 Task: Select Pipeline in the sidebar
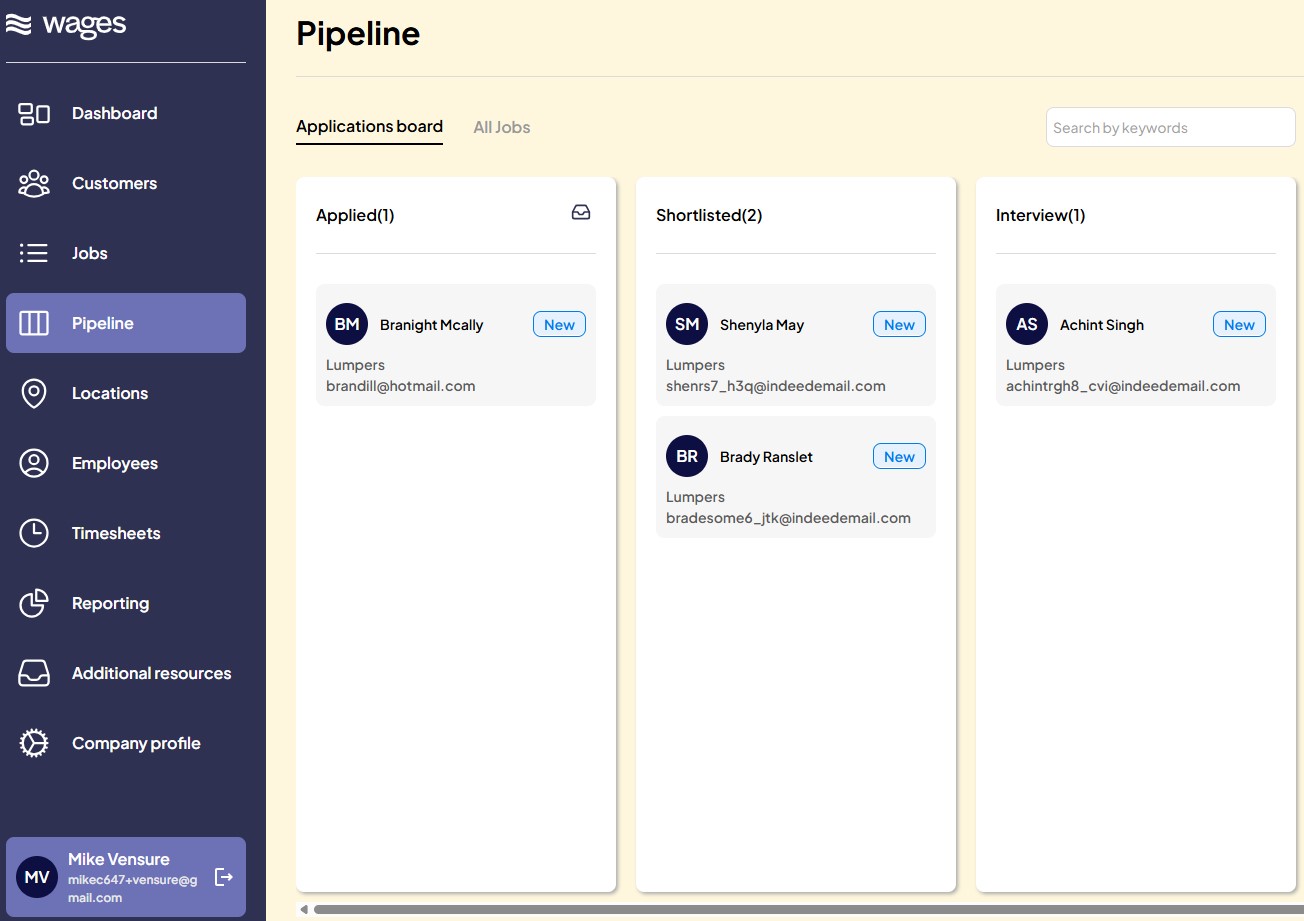tap(126, 323)
